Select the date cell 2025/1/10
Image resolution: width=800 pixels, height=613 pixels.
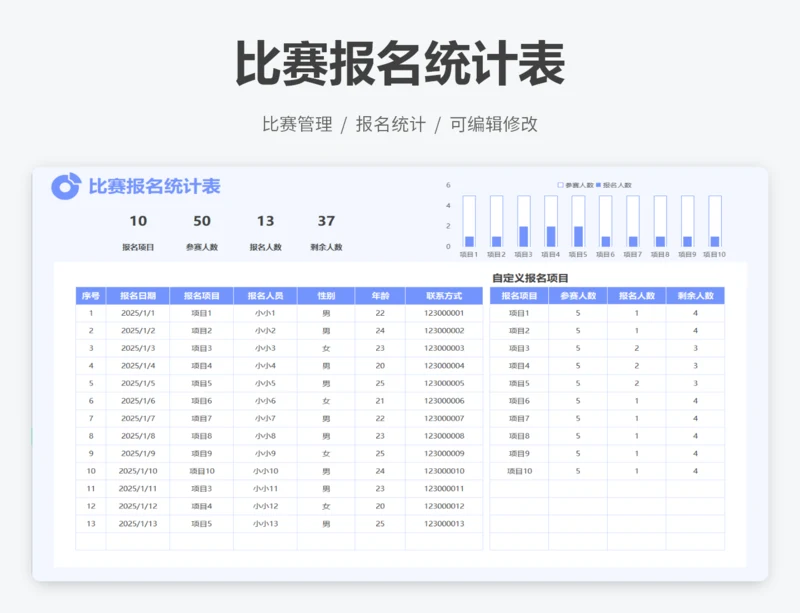(138, 471)
